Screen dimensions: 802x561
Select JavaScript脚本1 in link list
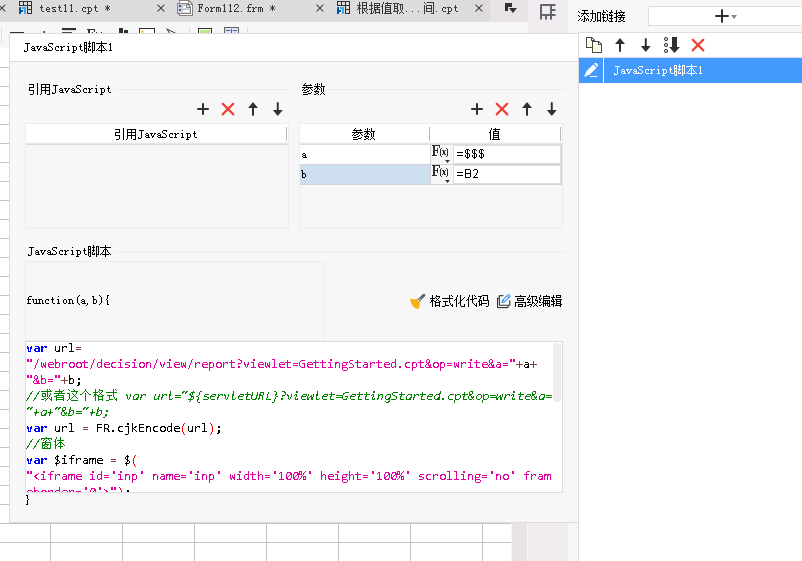703,70
